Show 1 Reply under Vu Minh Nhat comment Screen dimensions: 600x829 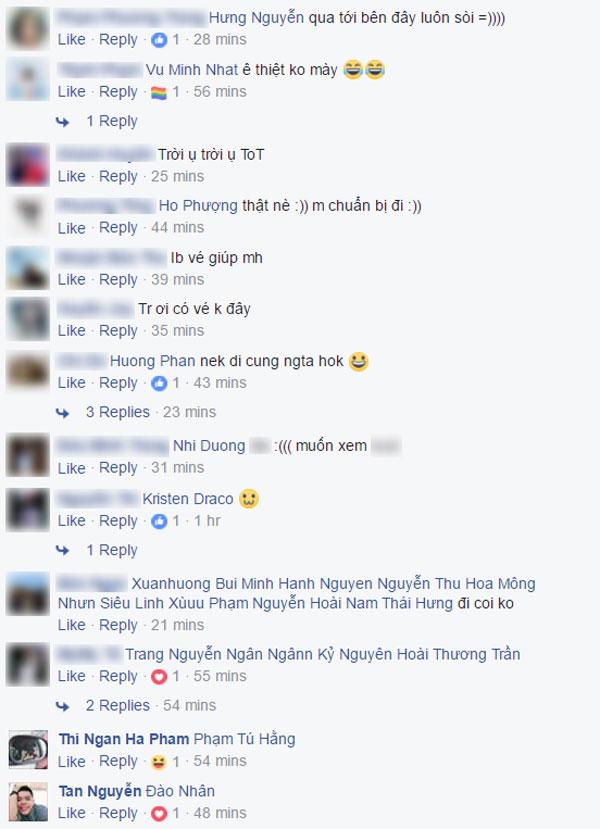[112, 121]
